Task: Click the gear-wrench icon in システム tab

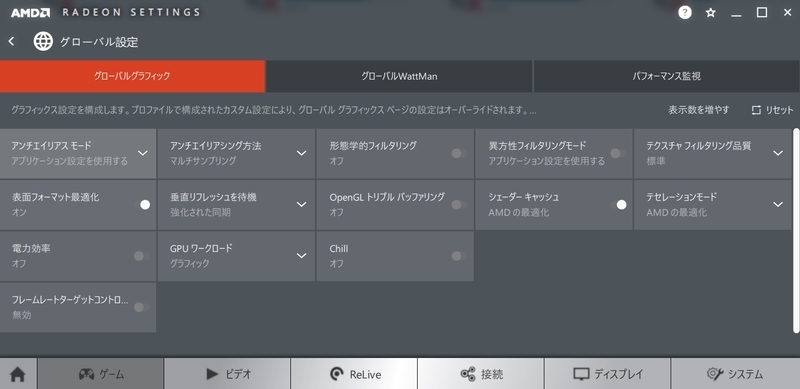Action: 714,374
